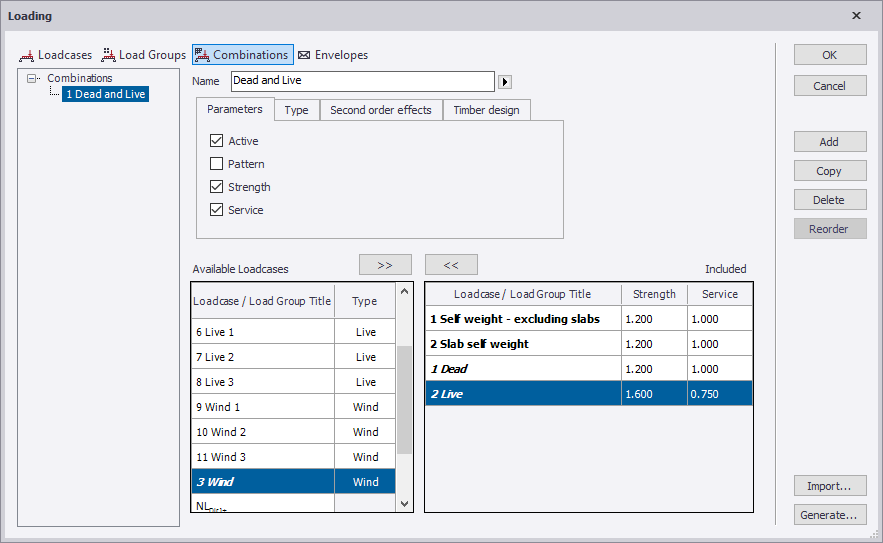Close the Loading dialog

(x=857, y=16)
